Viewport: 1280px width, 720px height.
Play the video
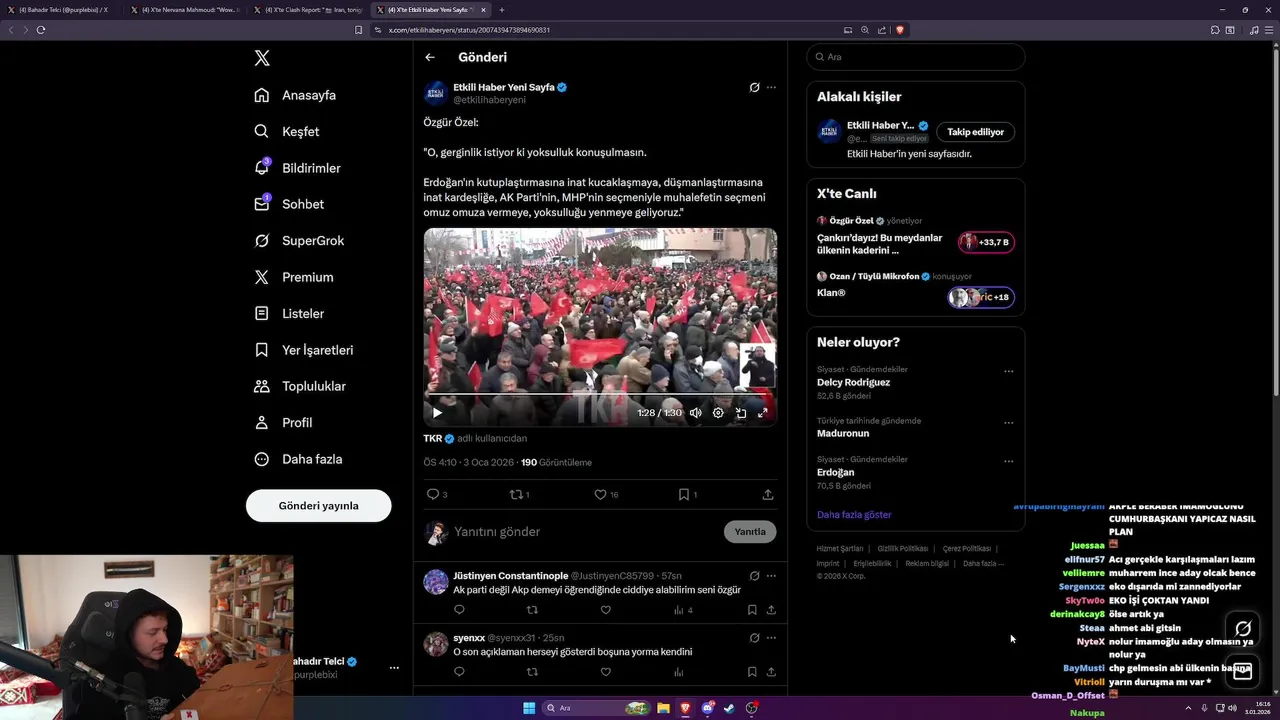pos(437,412)
